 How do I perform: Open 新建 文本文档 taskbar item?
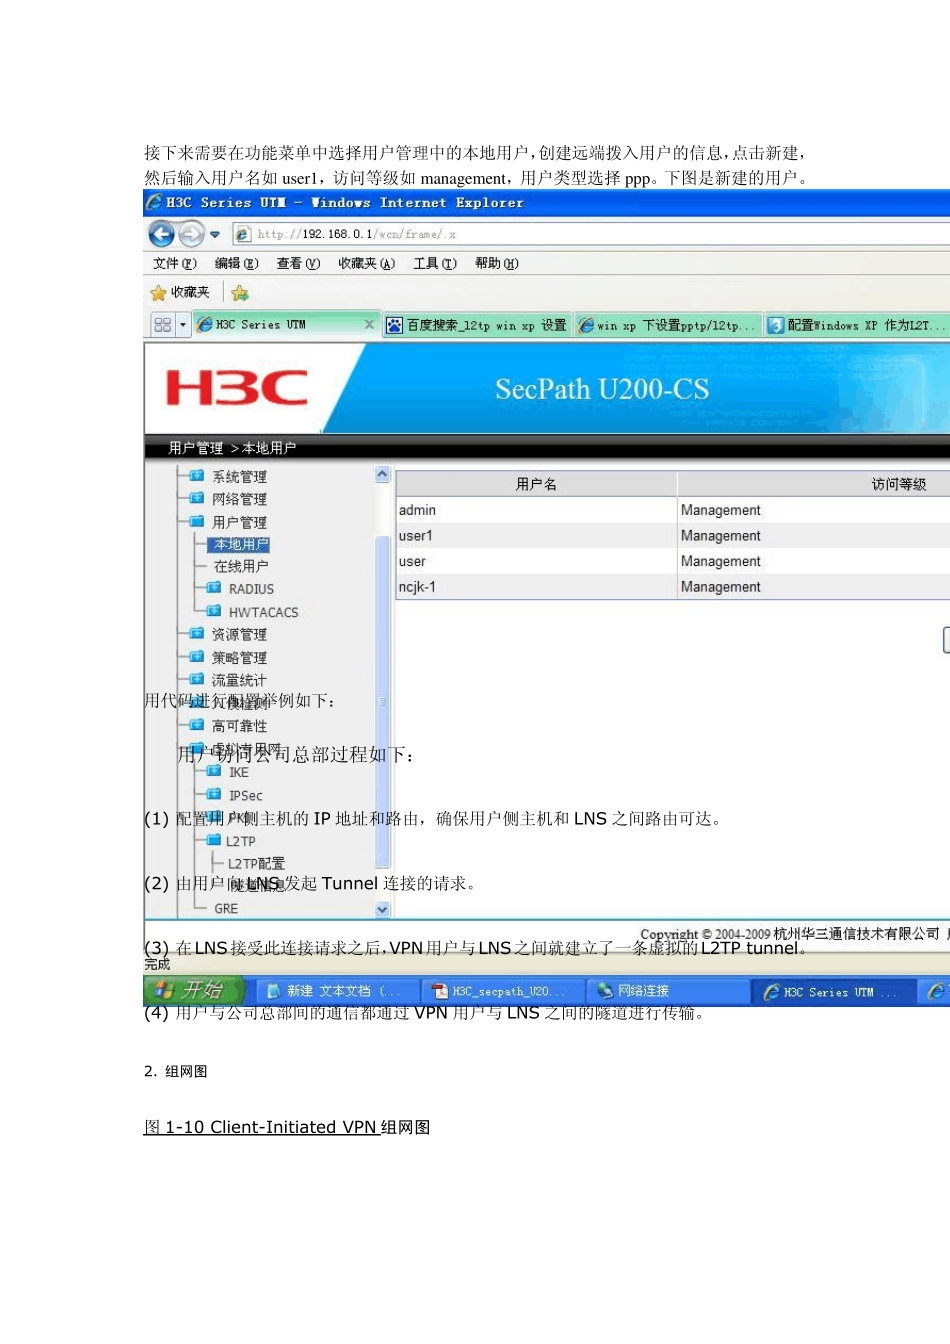[x=336, y=991]
